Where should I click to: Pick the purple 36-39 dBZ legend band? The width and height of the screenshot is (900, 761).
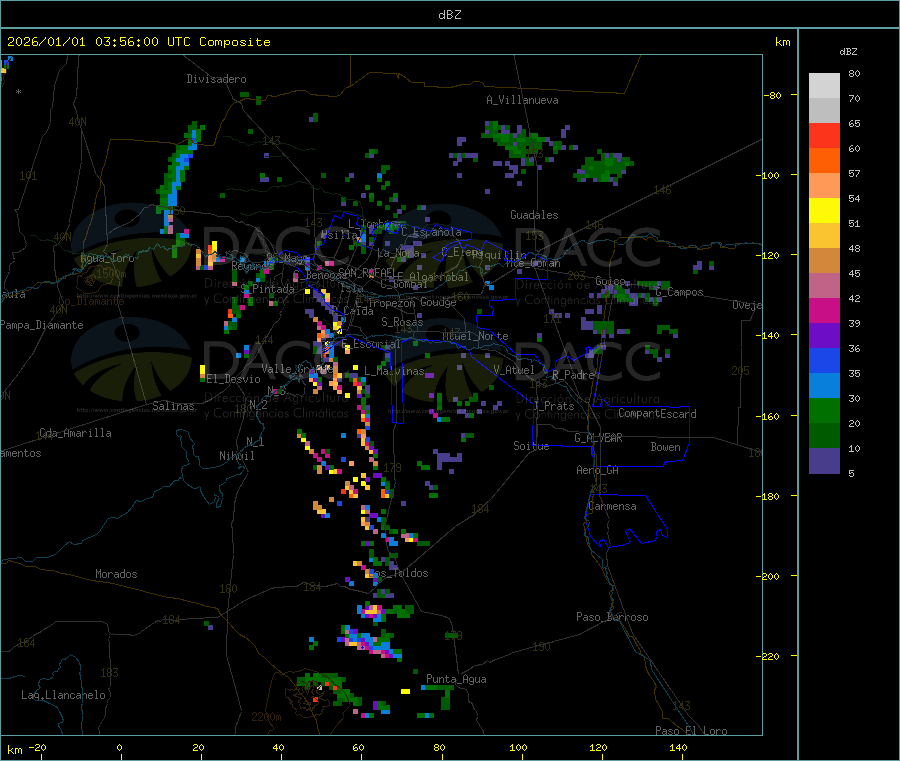click(x=824, y=336)
